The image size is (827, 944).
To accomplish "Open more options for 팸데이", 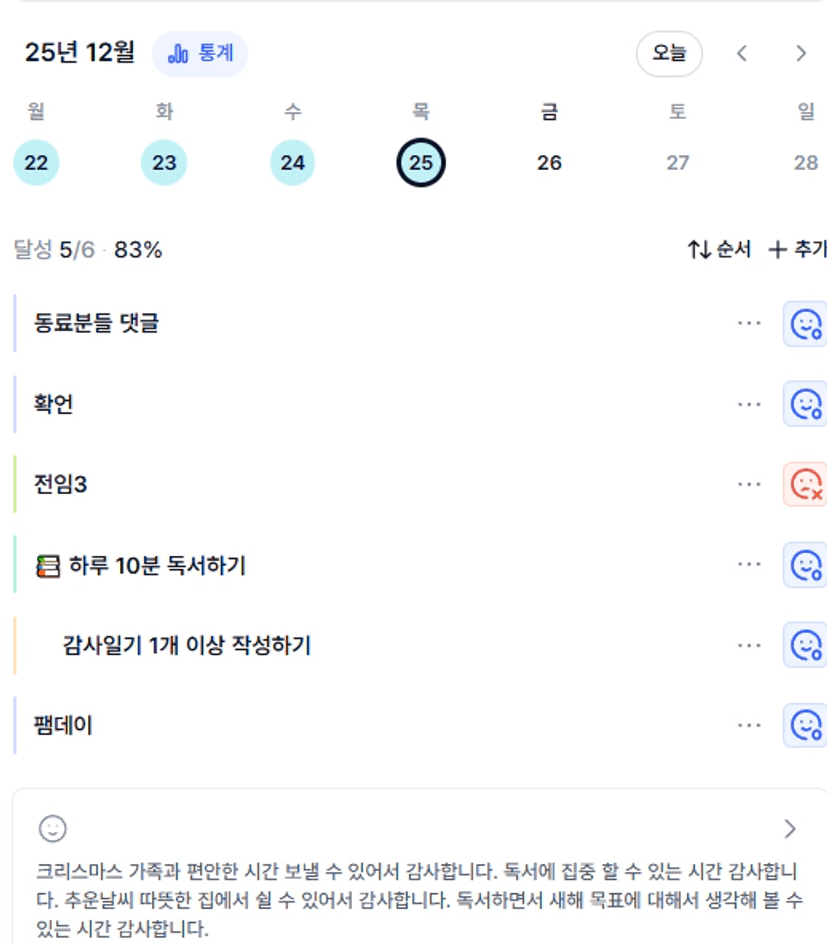I will [749, 725].
